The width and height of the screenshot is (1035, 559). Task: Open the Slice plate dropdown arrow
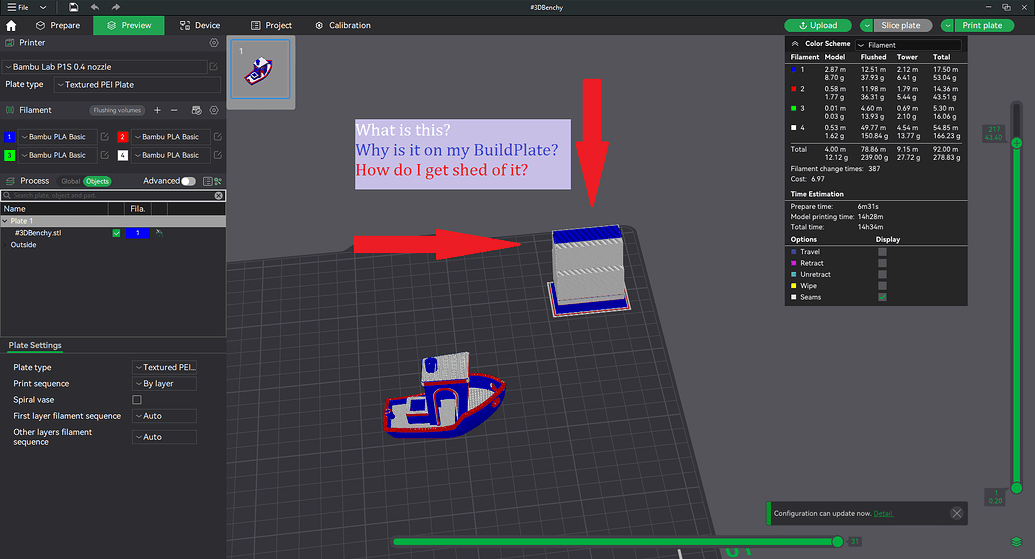pyautogui.click(x=866, y=25)
